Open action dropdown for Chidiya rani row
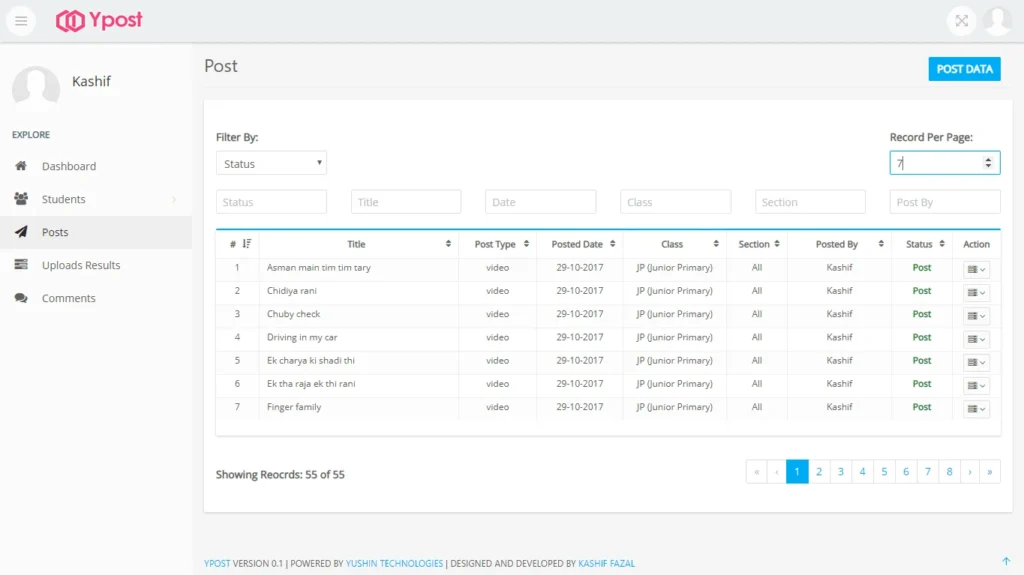 click(976, 293)
